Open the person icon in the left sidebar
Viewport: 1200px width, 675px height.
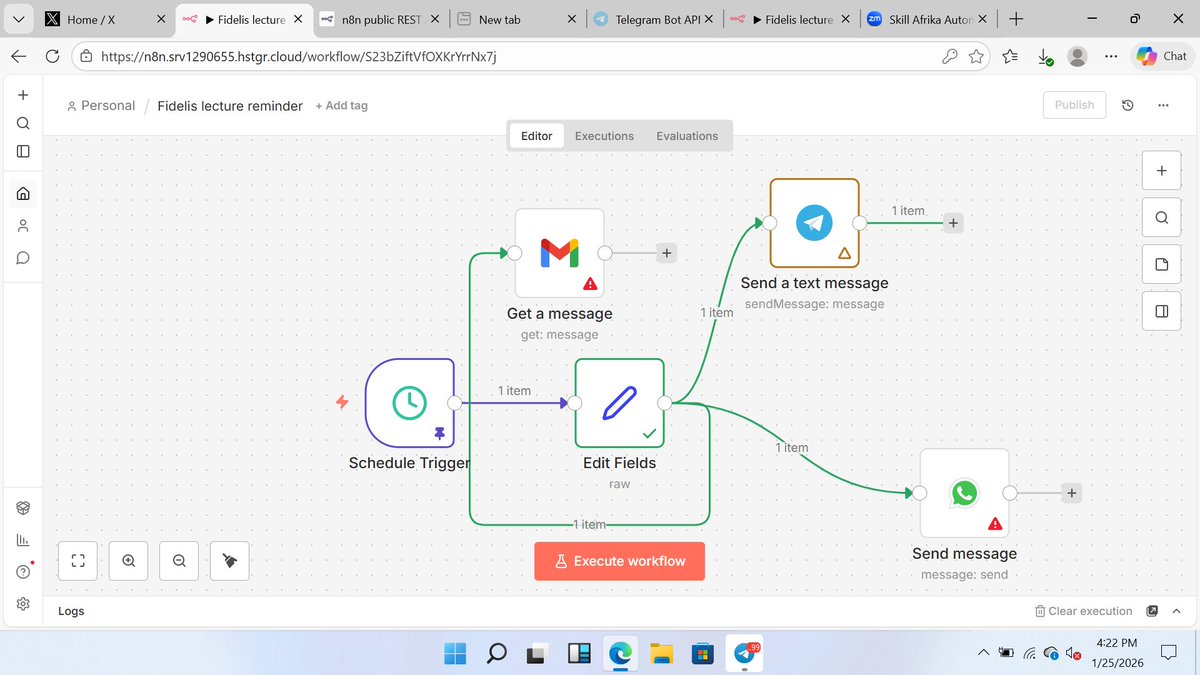coord(23,226)
